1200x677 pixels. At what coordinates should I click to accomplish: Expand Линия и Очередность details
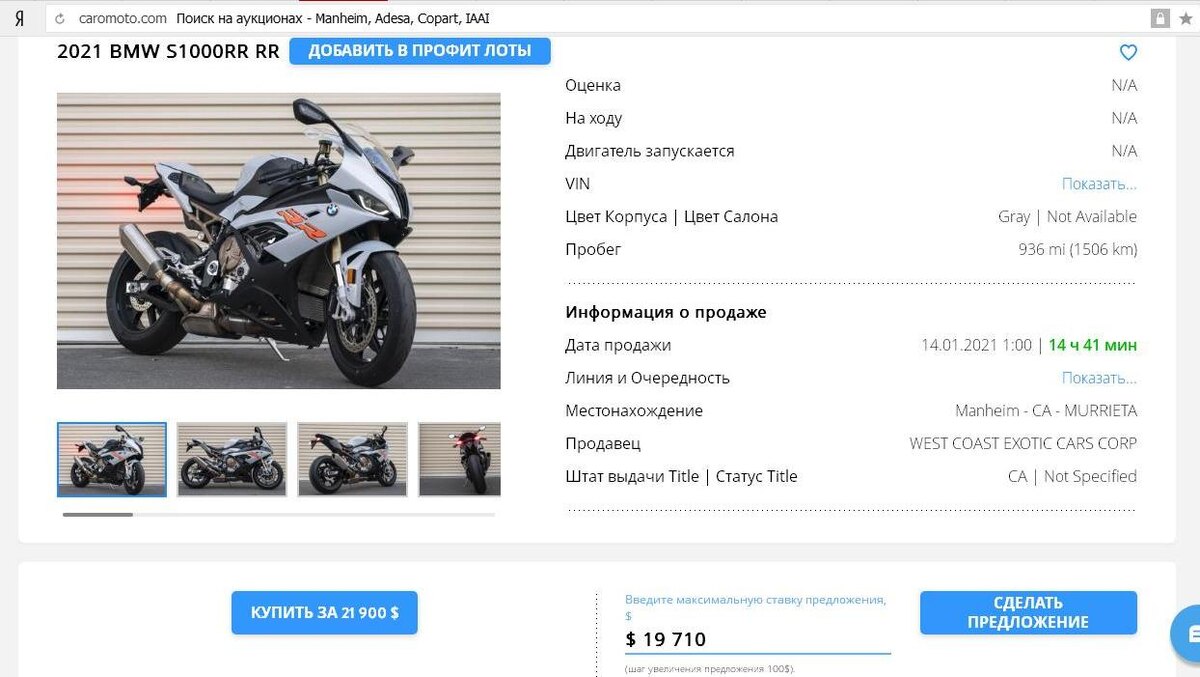pyautogui.click(x=1098, y=377)
